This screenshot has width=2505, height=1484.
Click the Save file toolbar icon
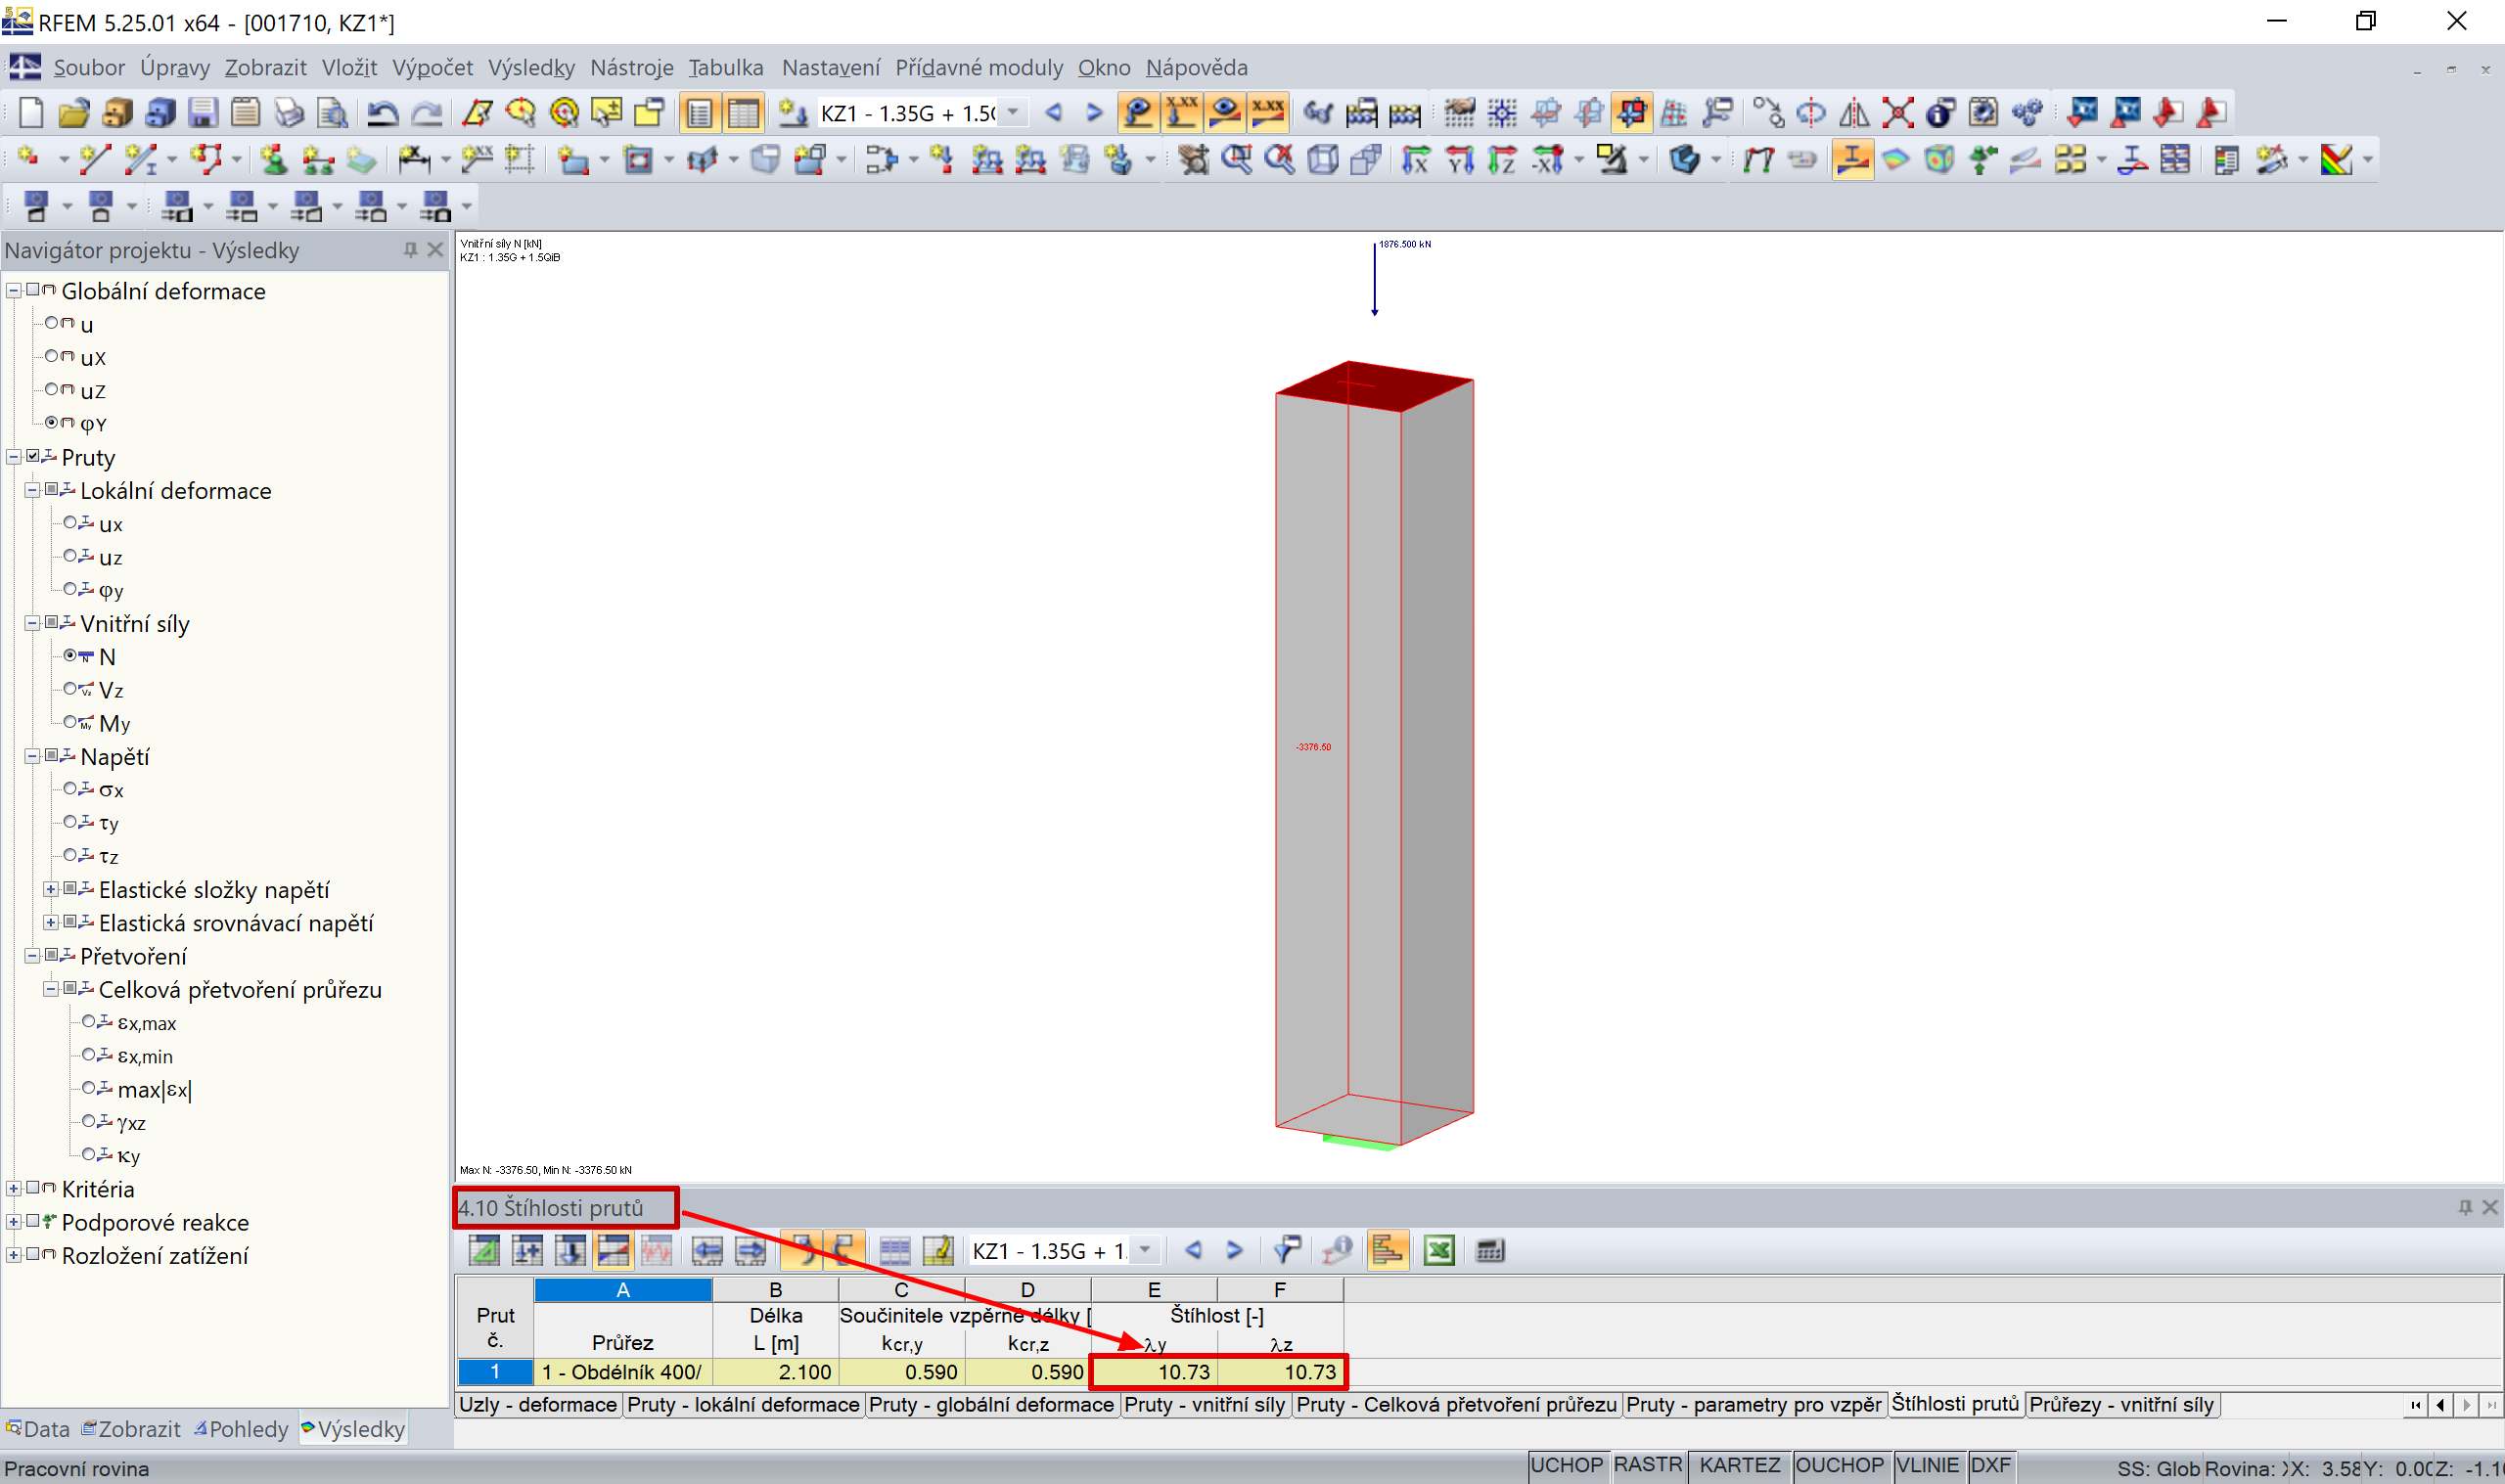(x=203, y=112)
